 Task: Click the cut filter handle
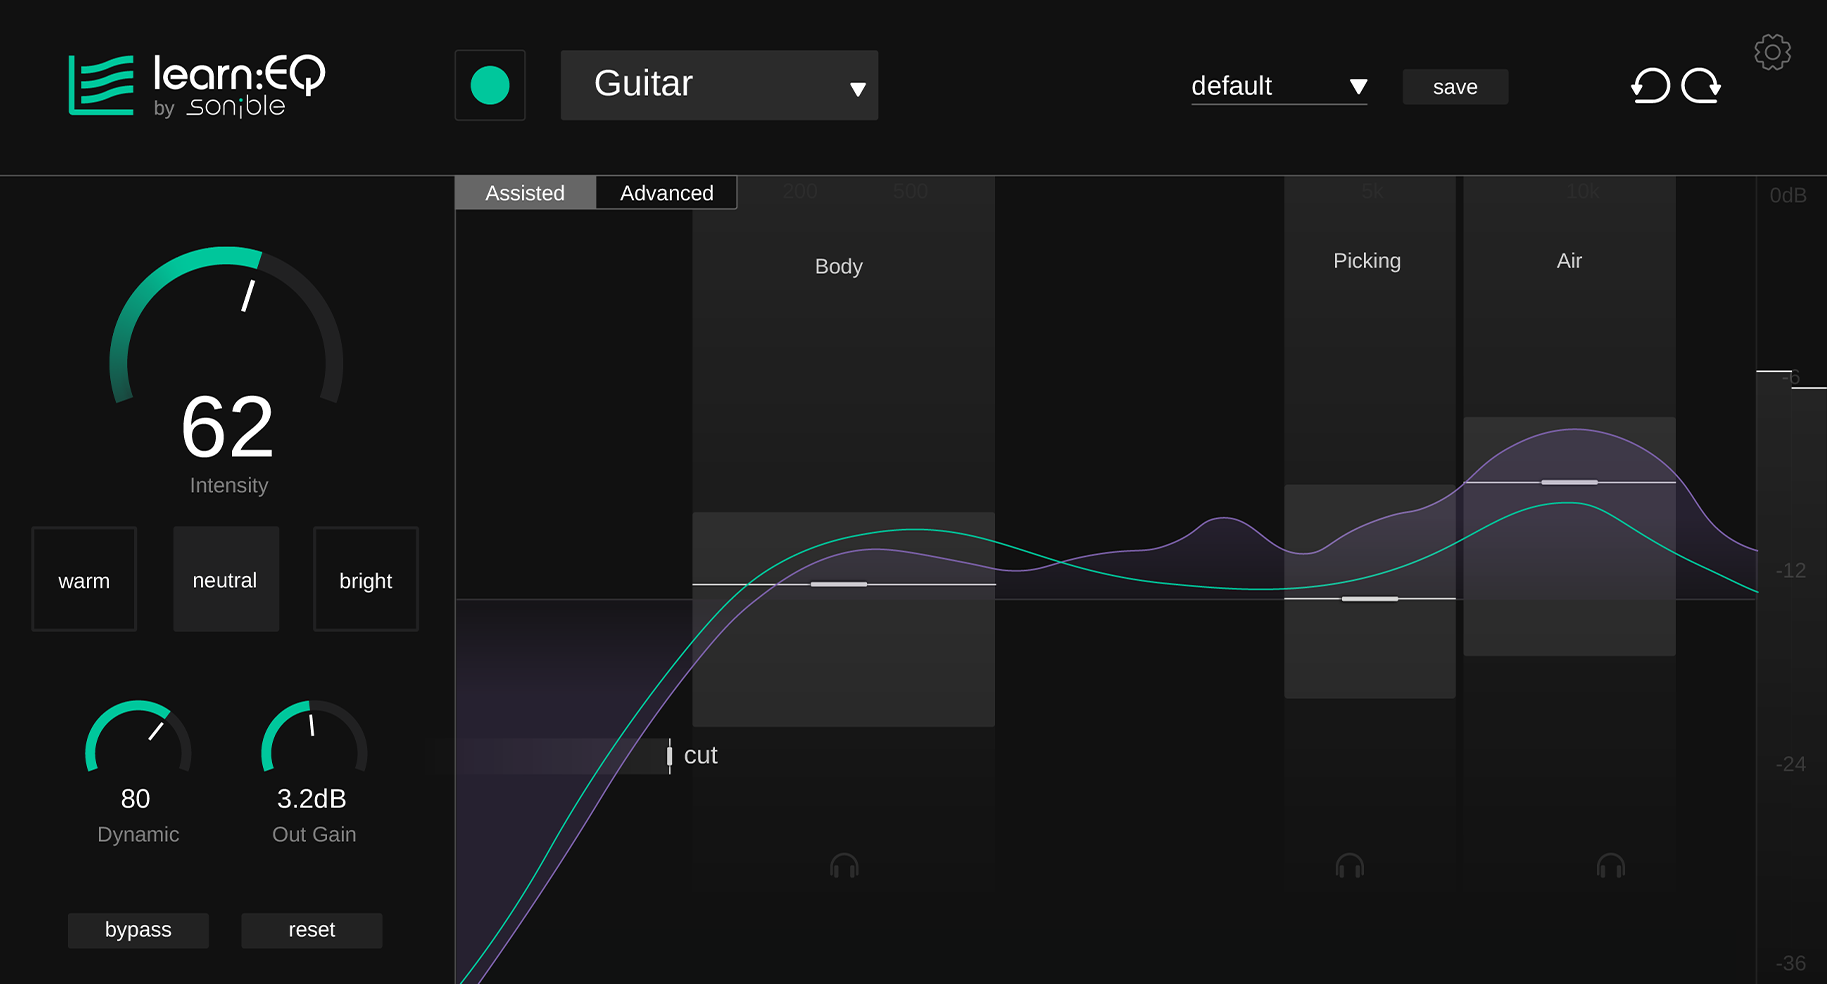pyautogui.click(x=670, y=755)
